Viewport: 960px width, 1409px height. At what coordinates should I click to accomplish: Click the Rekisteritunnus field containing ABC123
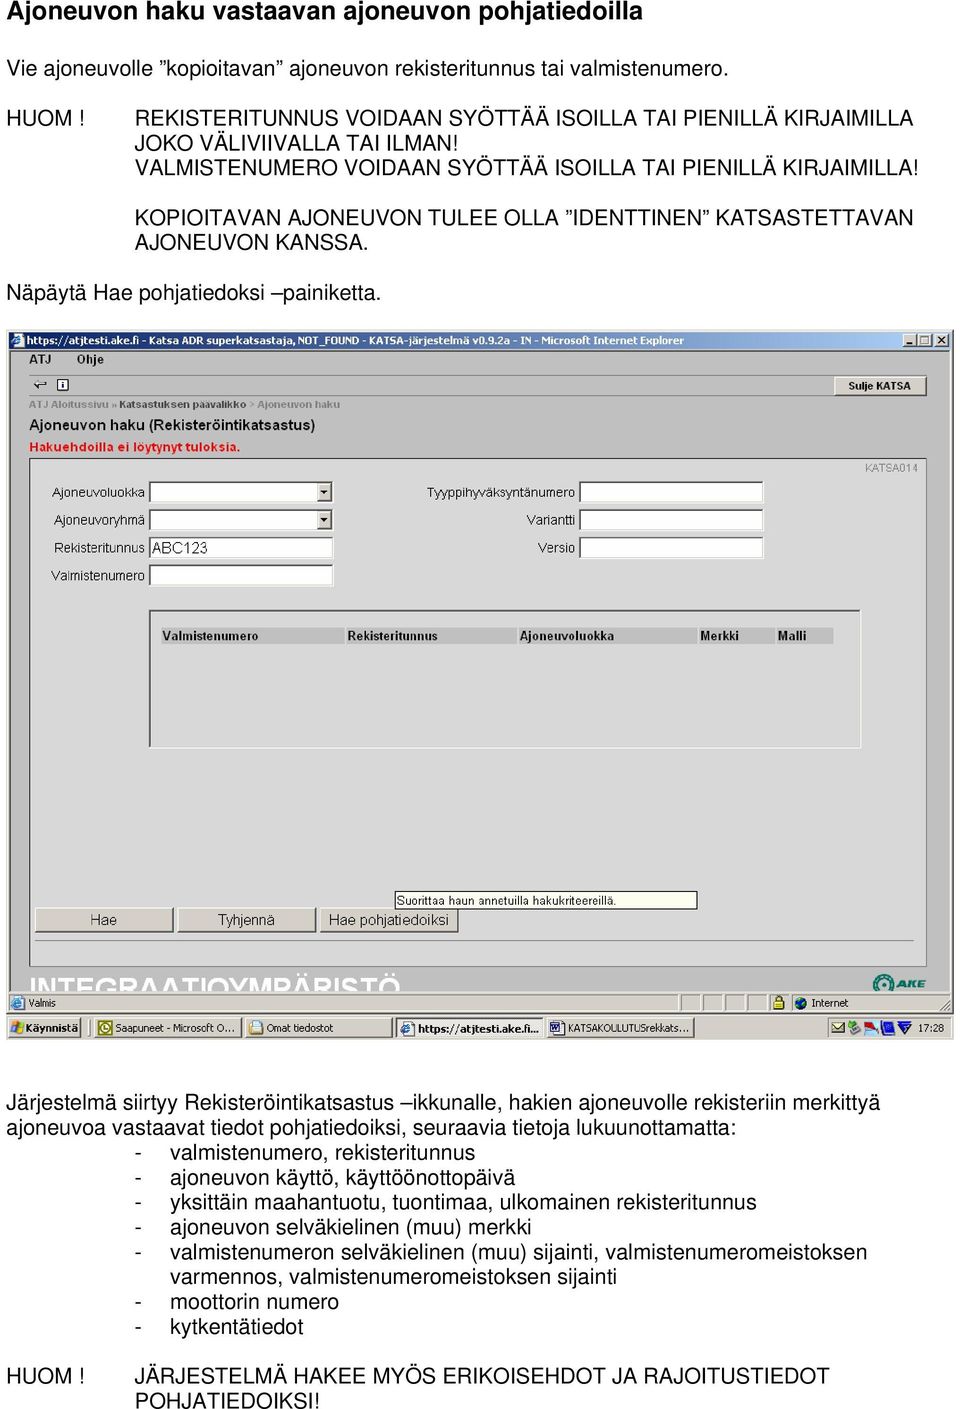(241, 548)
